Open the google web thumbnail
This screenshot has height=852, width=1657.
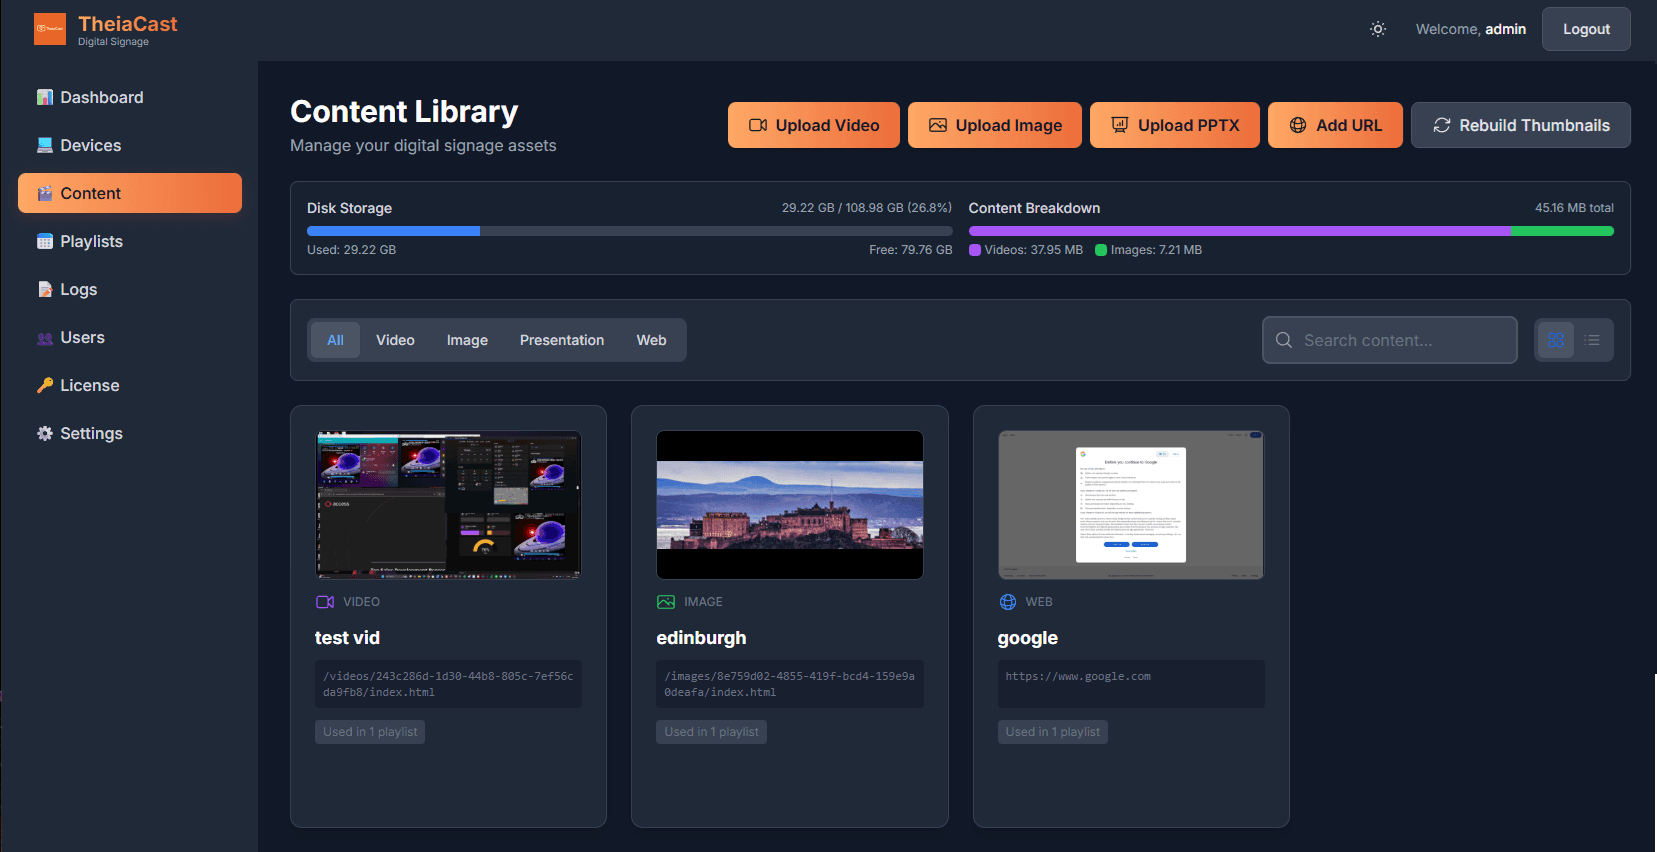[1131, 505]
